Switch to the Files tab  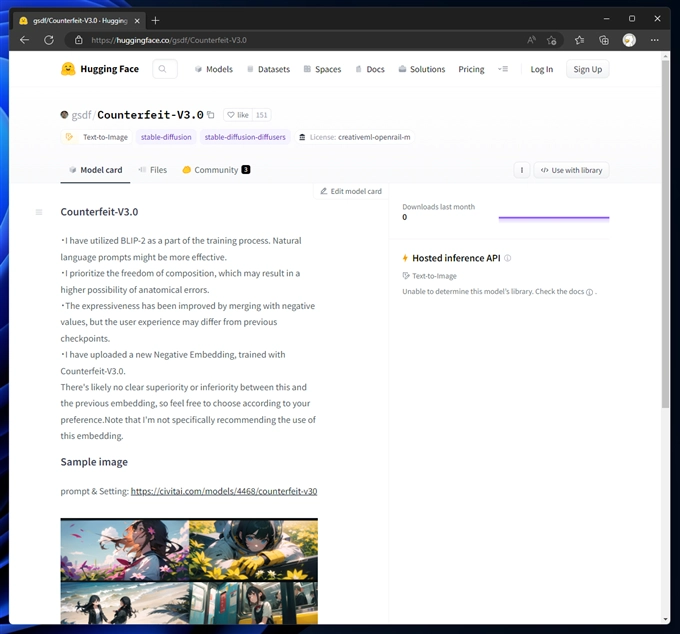coord(153,170)
